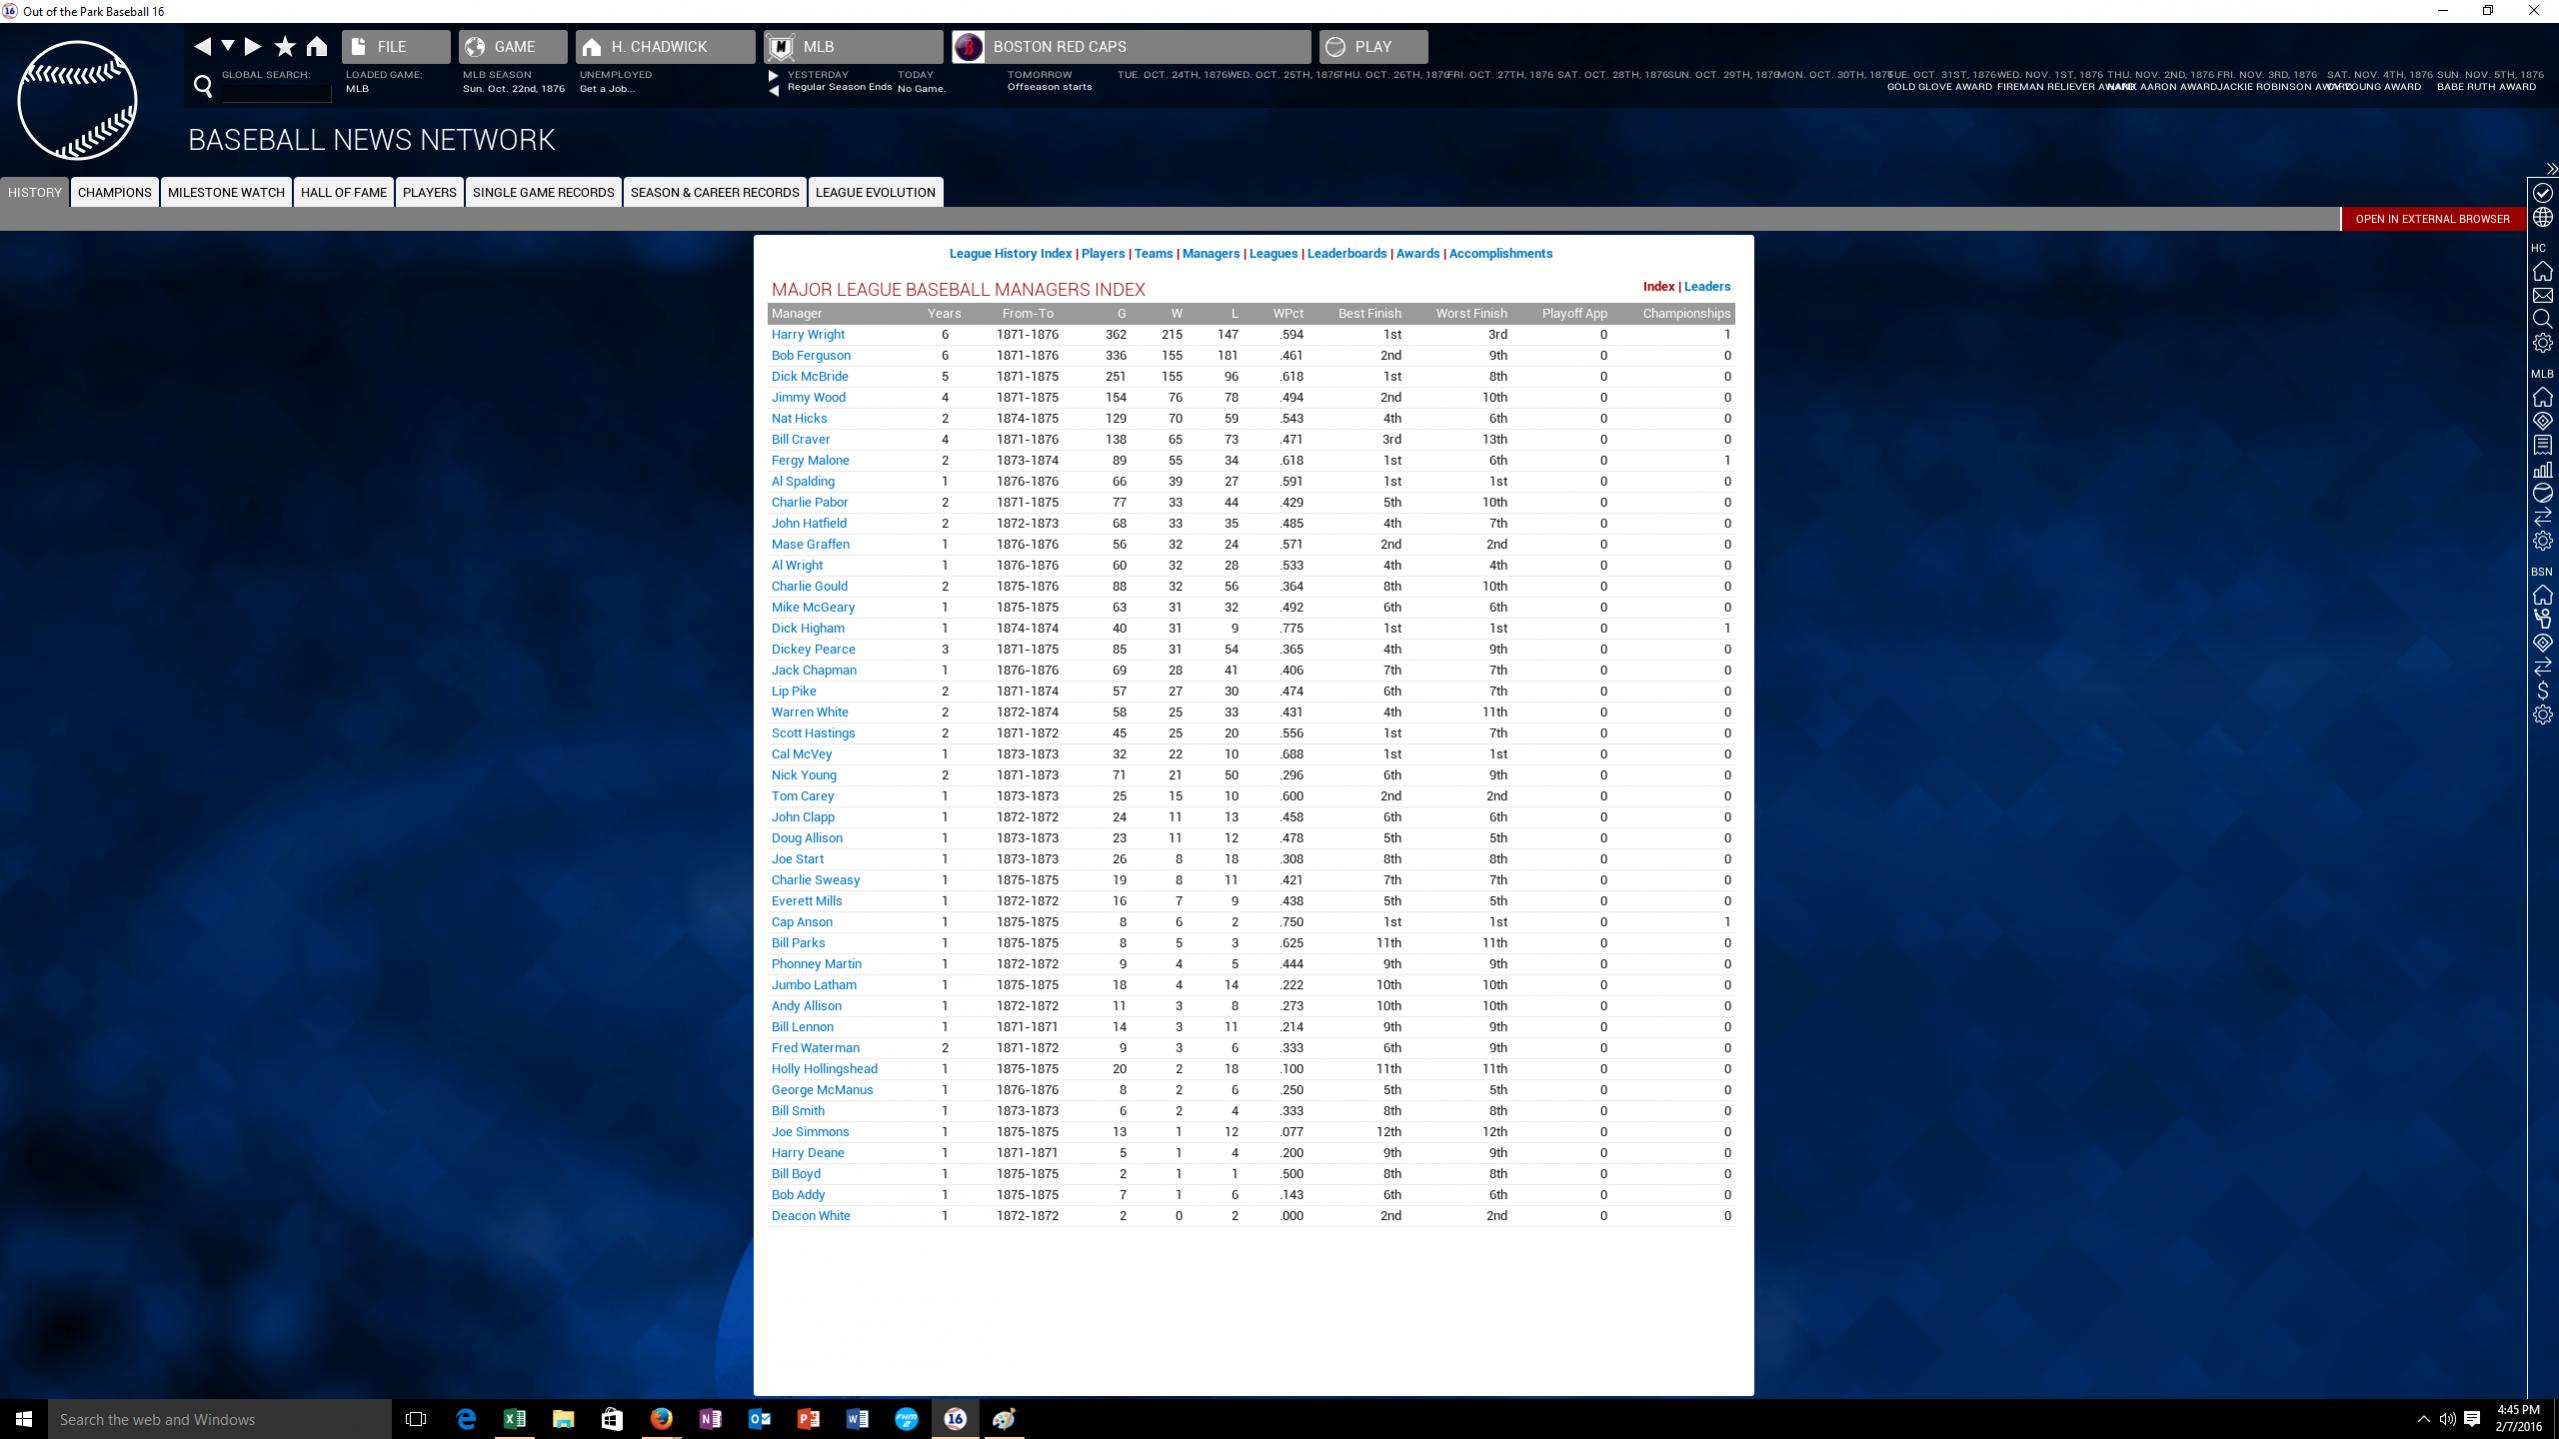Switch to the LEAGUE EVOLUTION tab
The image size is (2559, 1439).
pos(875,192)
